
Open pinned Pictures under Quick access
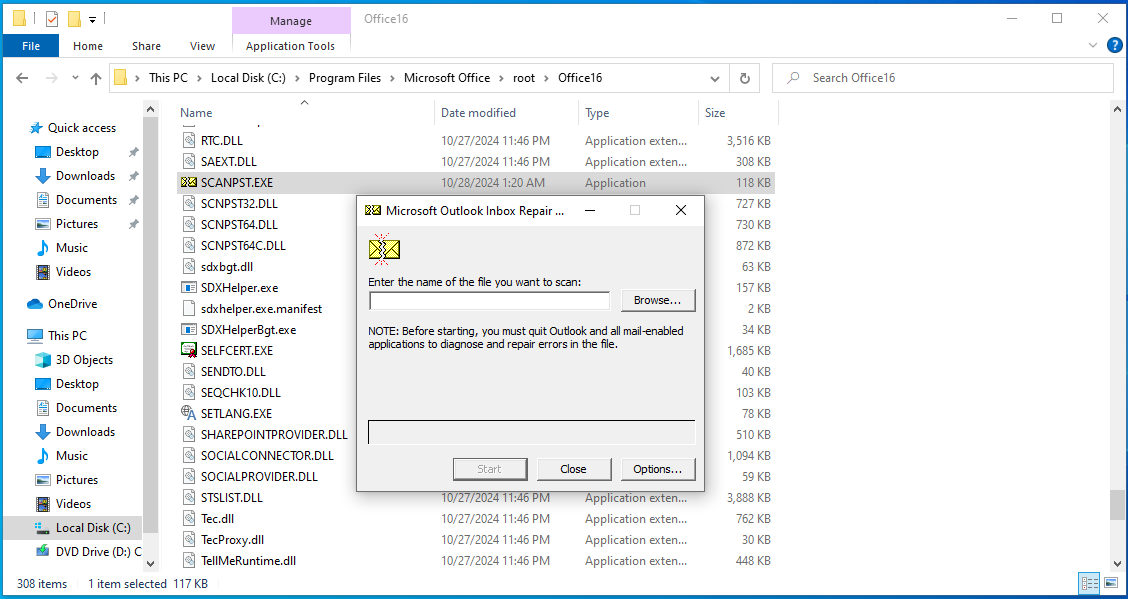point(76,224)
